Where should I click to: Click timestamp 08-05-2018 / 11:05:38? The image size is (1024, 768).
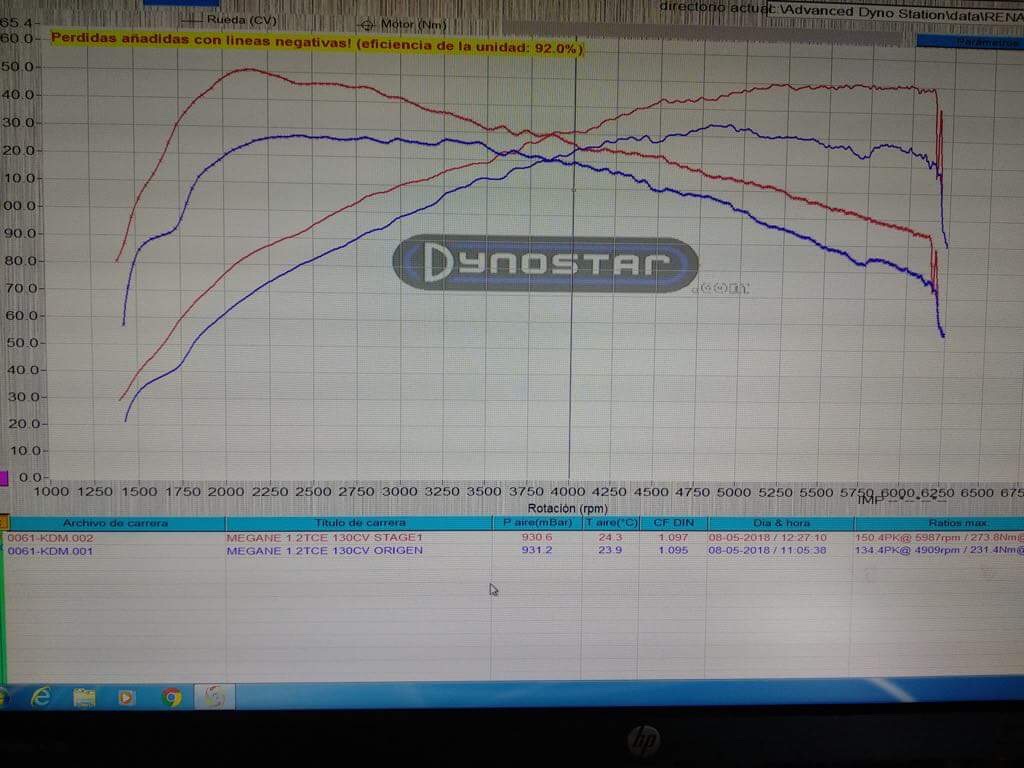[767, 550]
